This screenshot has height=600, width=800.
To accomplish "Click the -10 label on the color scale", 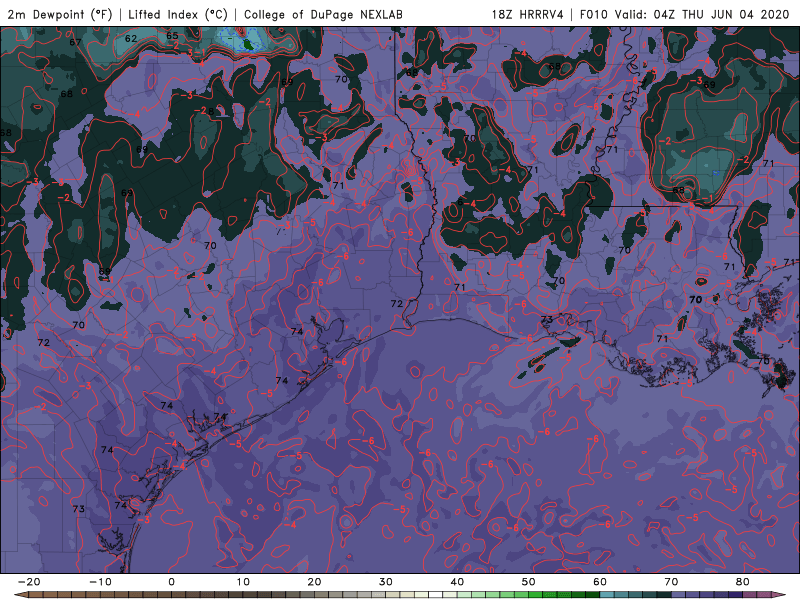I will pyautogui.click(x=100, y=582).
